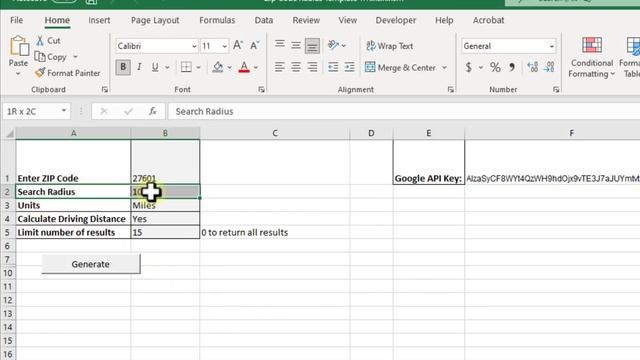Increase font size with the larger A icon
640x360 pixels.
(x=238, y=46)
